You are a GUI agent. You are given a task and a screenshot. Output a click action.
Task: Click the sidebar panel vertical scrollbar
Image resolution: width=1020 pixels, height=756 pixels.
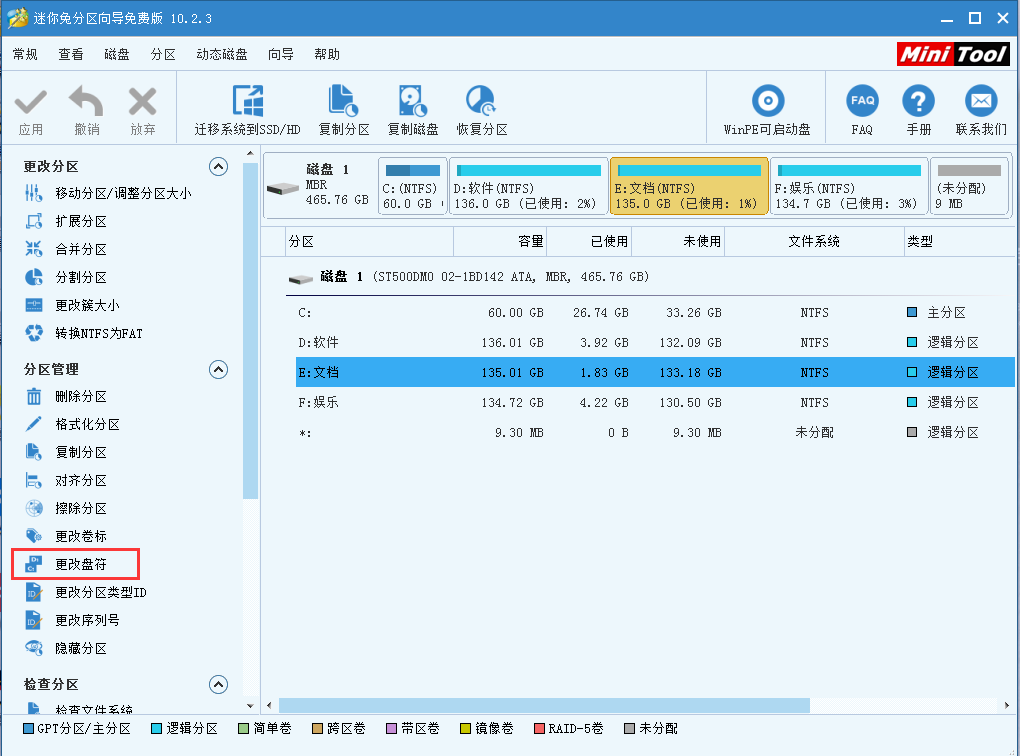pyautogui.click(x=250, y=331)
